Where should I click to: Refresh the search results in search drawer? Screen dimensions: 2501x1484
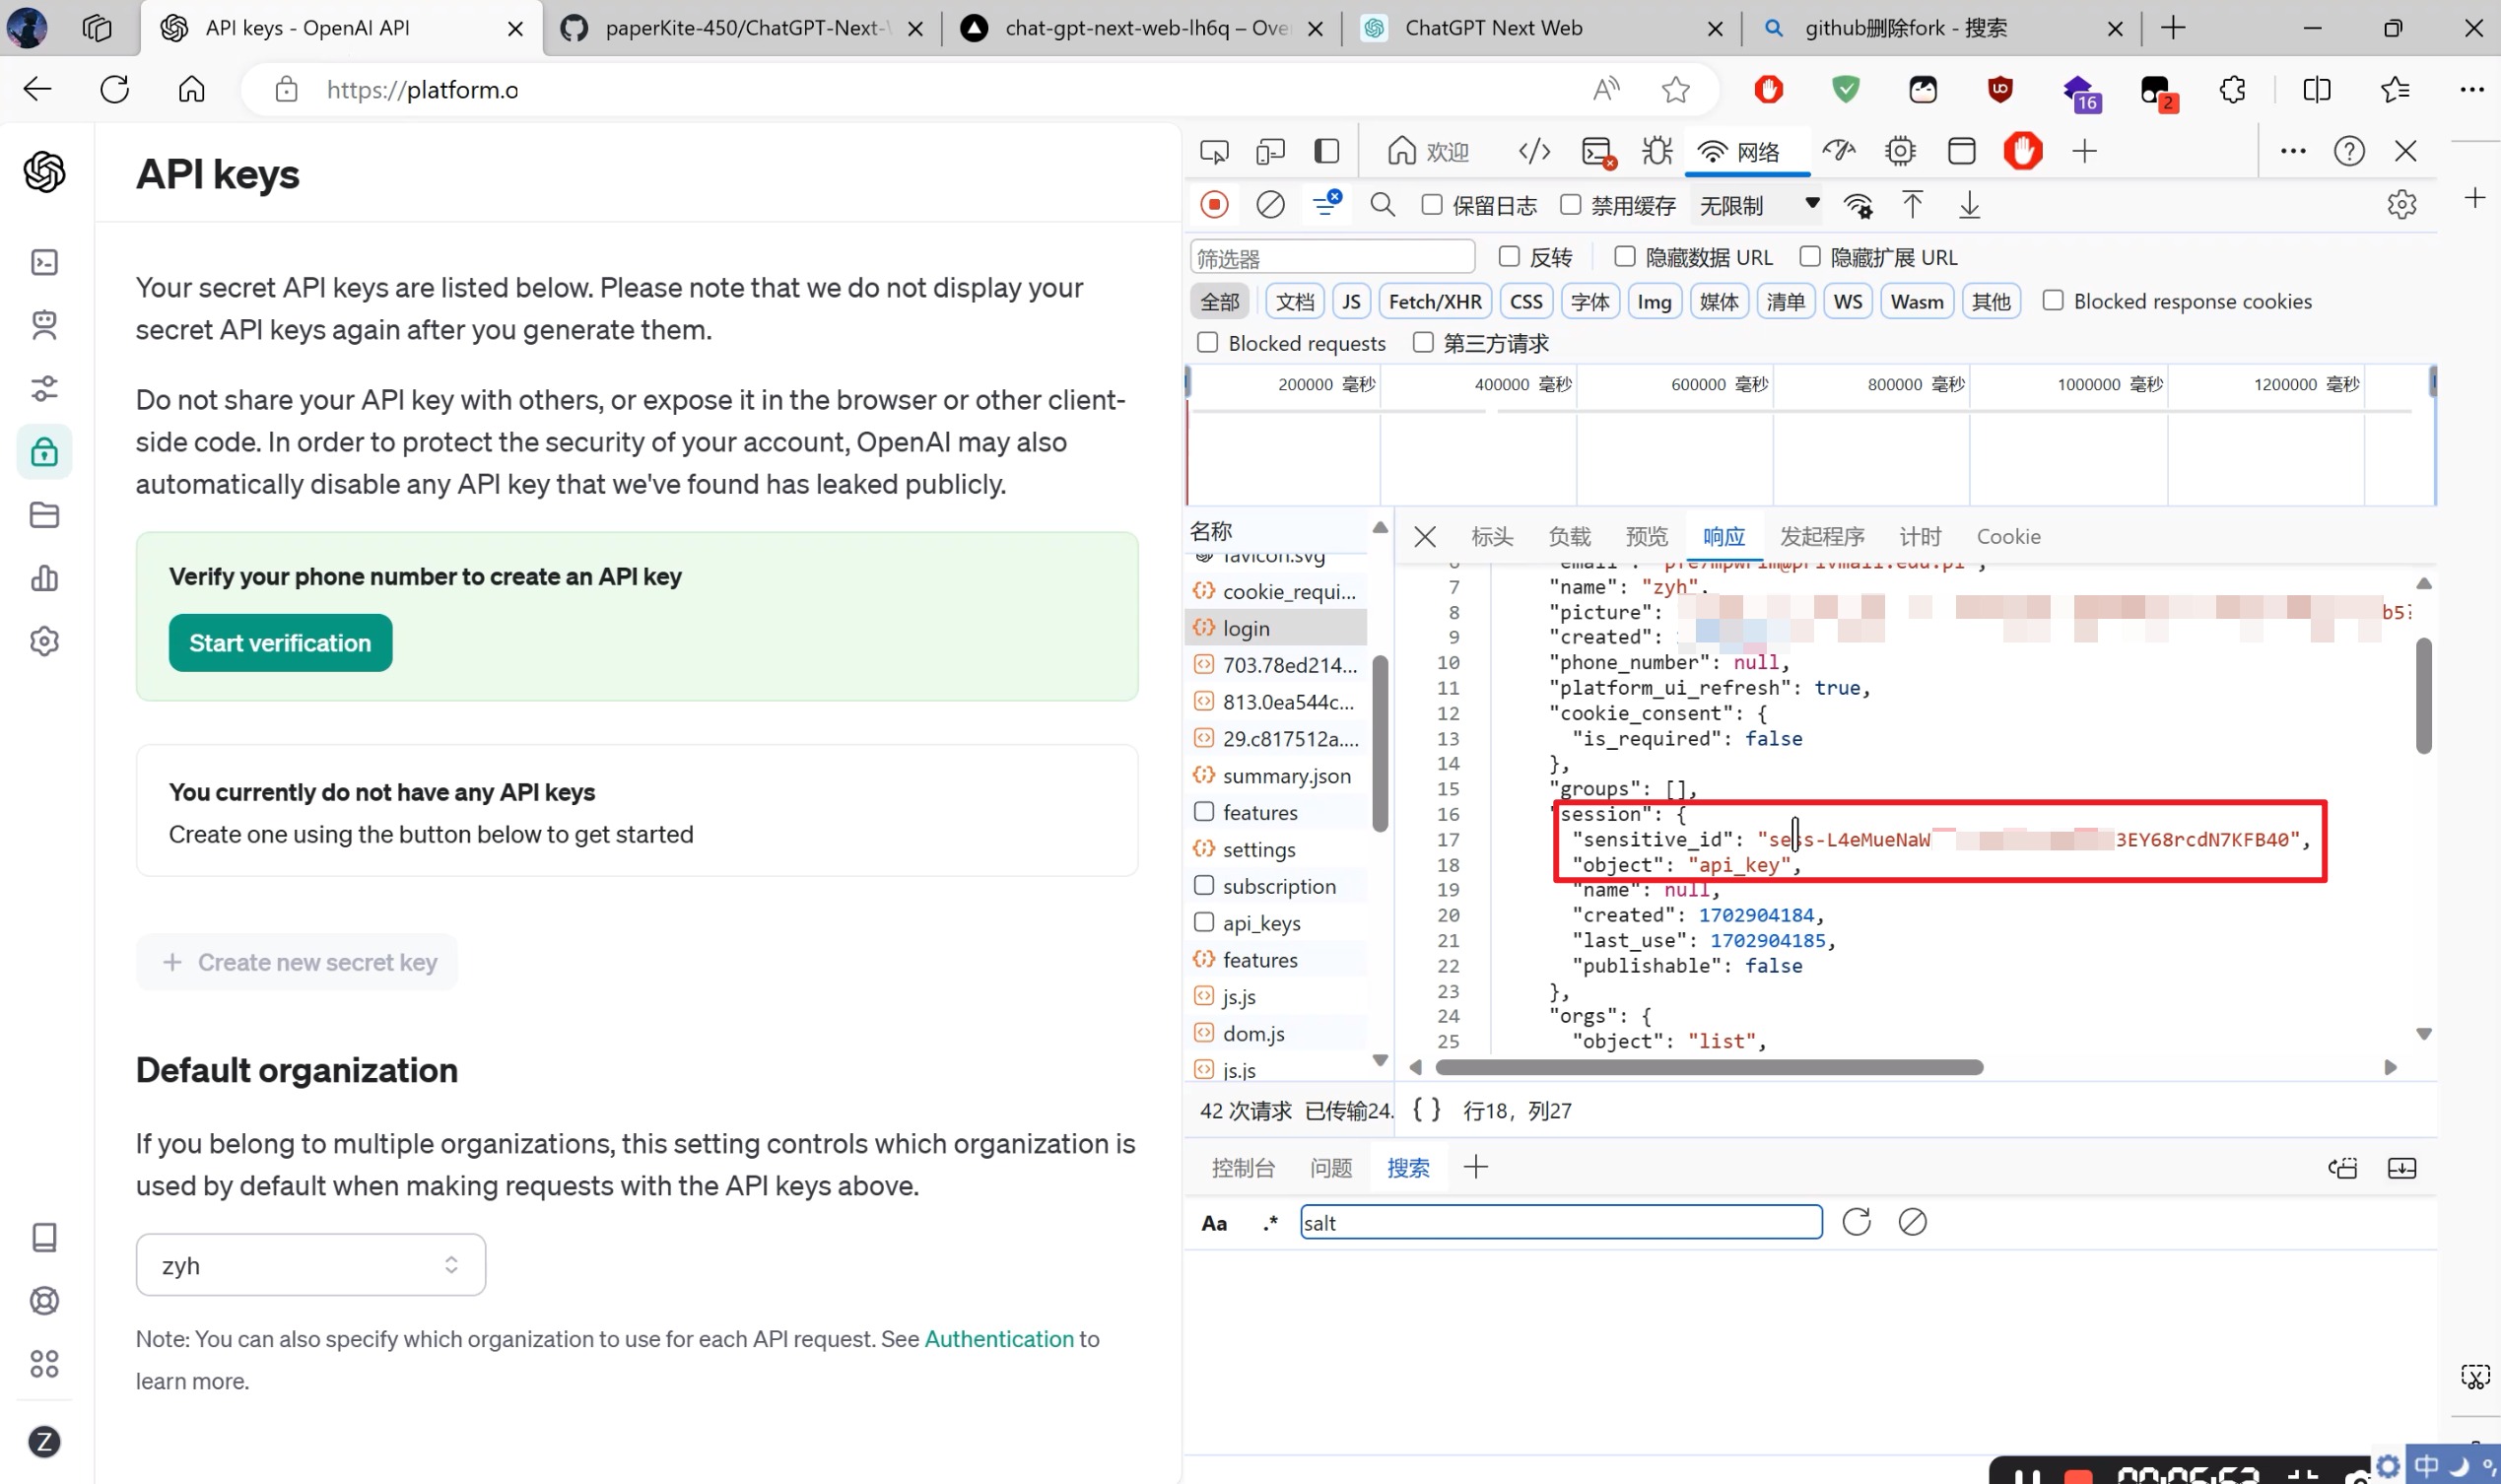tap(1857, 1222)
